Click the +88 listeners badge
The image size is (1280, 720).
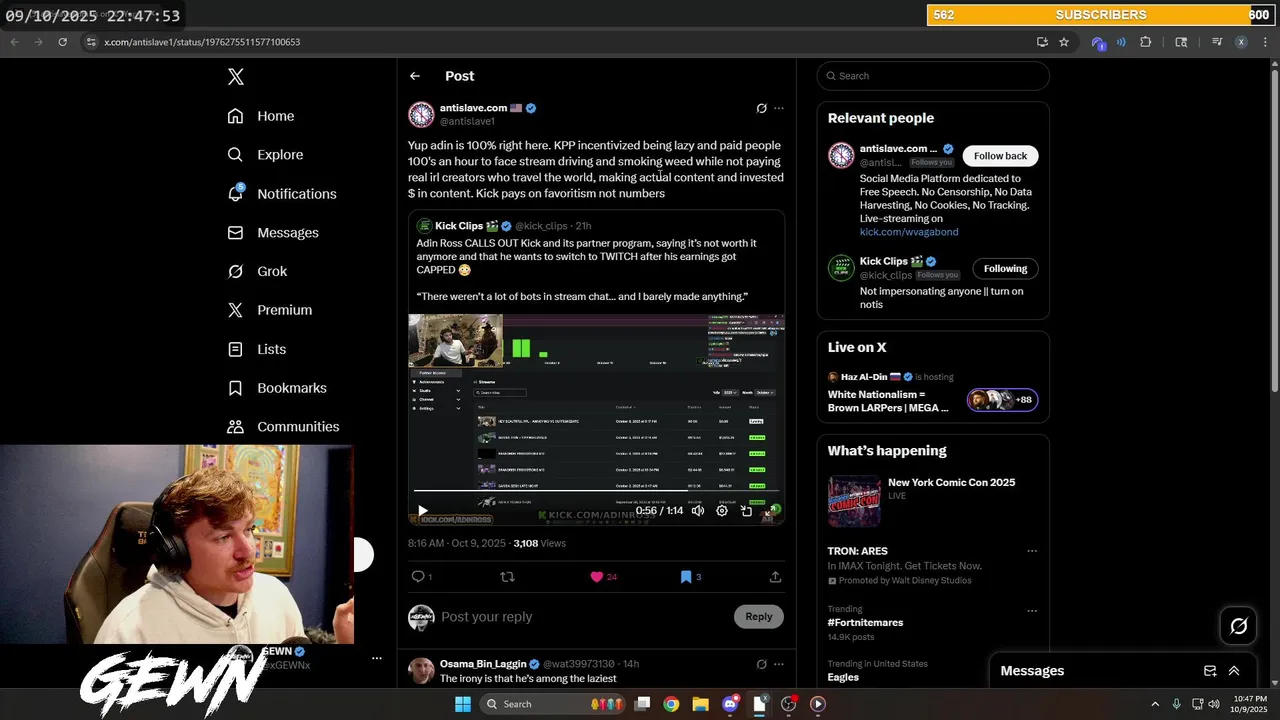click(1003, 400)
